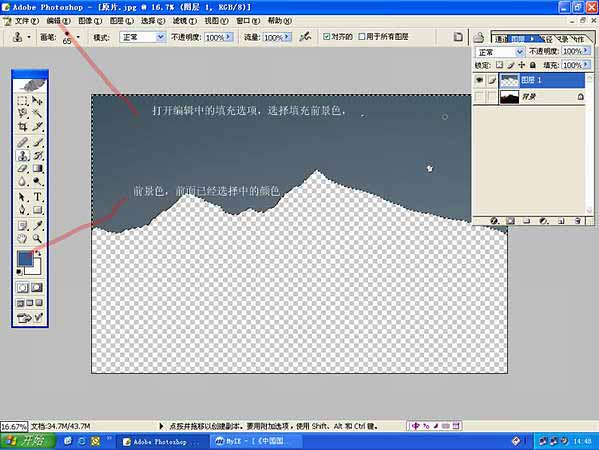This screenshot has width=599, height=450.
Task: Open the 编辑 menu
Action: click(58, 21)
